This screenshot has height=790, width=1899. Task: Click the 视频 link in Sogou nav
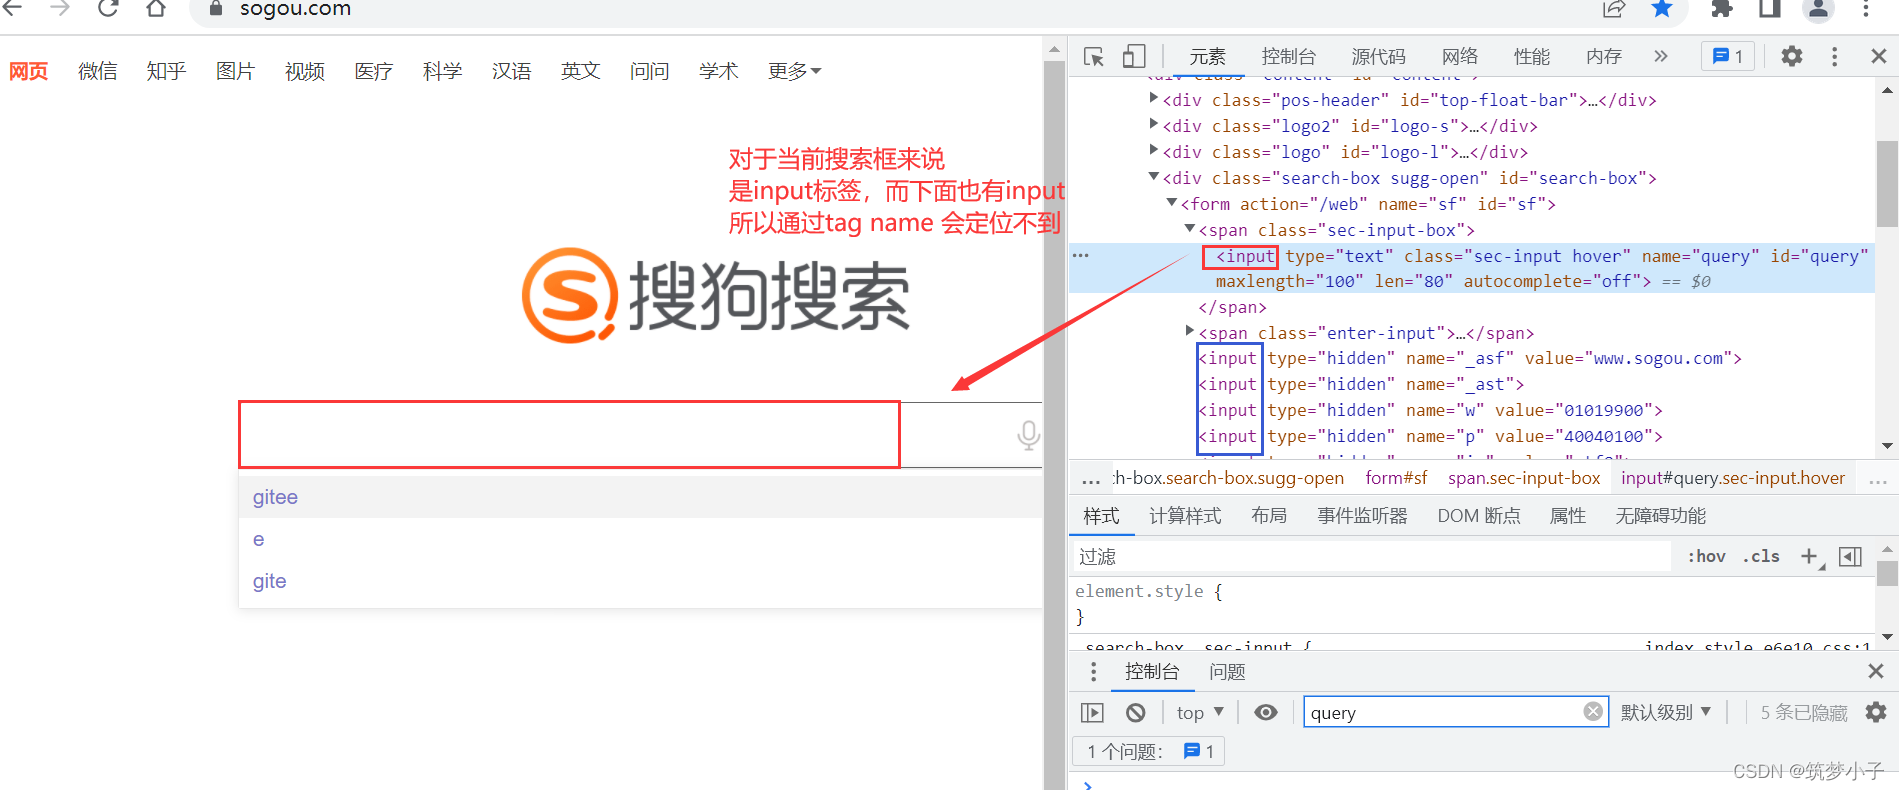[x=304, y=71]
